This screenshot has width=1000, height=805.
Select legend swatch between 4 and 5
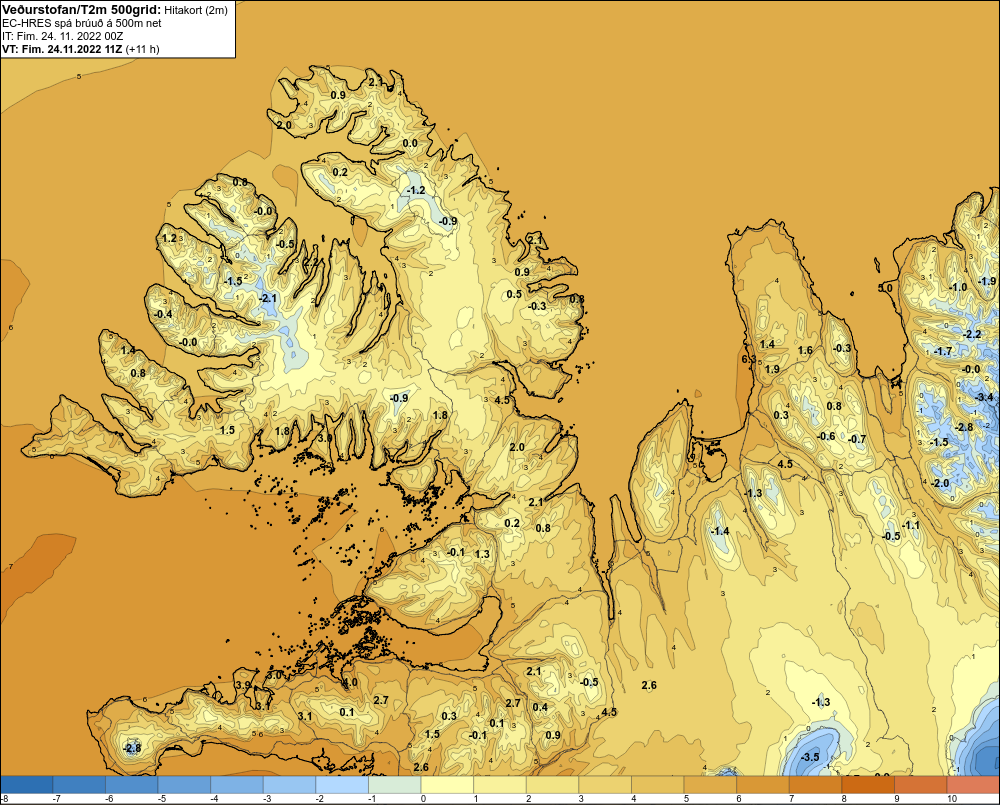coord(658,785)
